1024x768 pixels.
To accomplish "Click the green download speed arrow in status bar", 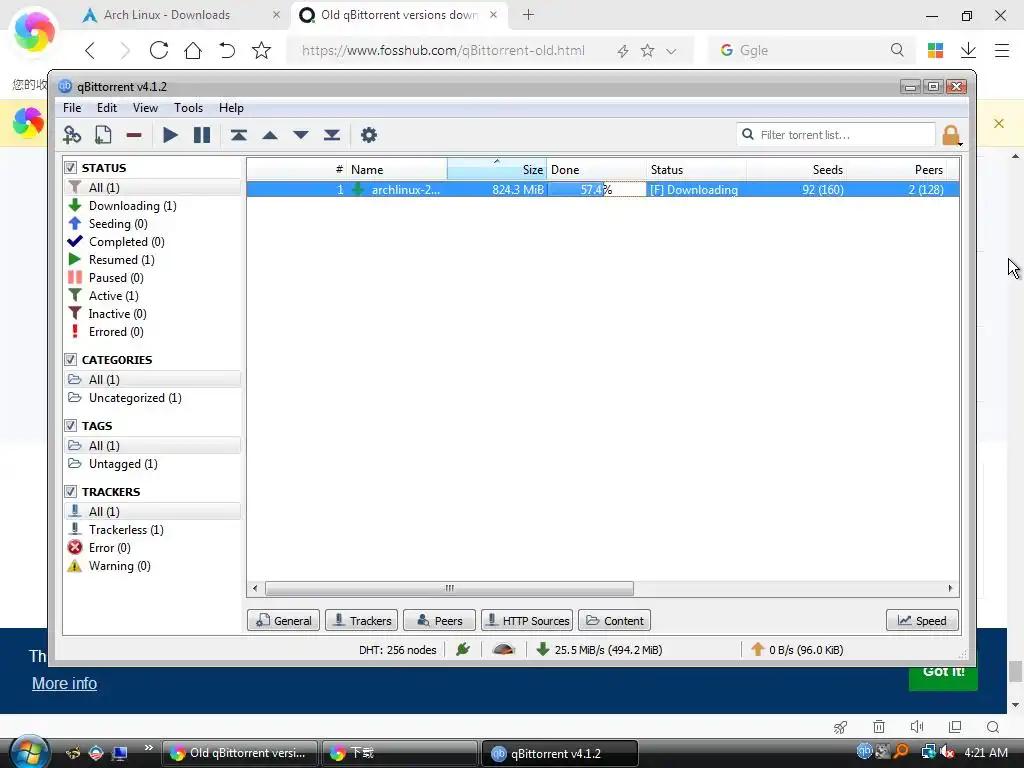I will (x=542, y=649).
